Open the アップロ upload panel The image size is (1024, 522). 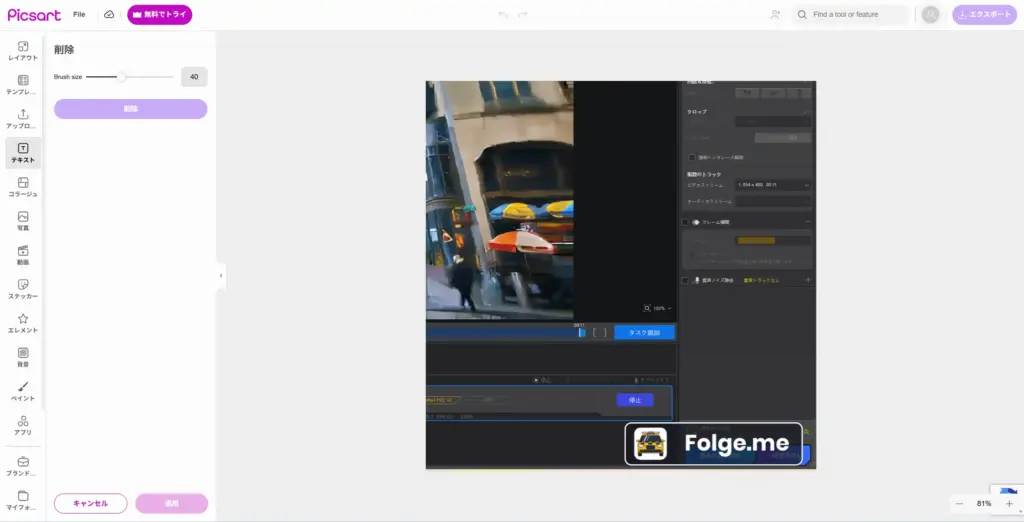(23, 119)
